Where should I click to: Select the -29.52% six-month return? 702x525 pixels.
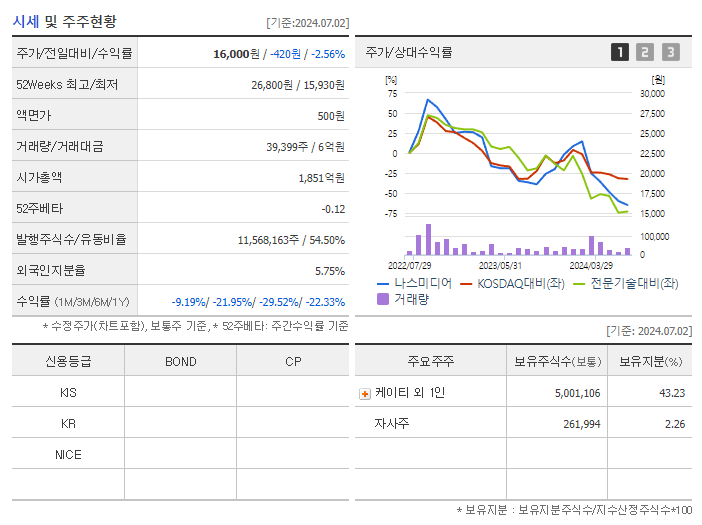coord(279,302)
